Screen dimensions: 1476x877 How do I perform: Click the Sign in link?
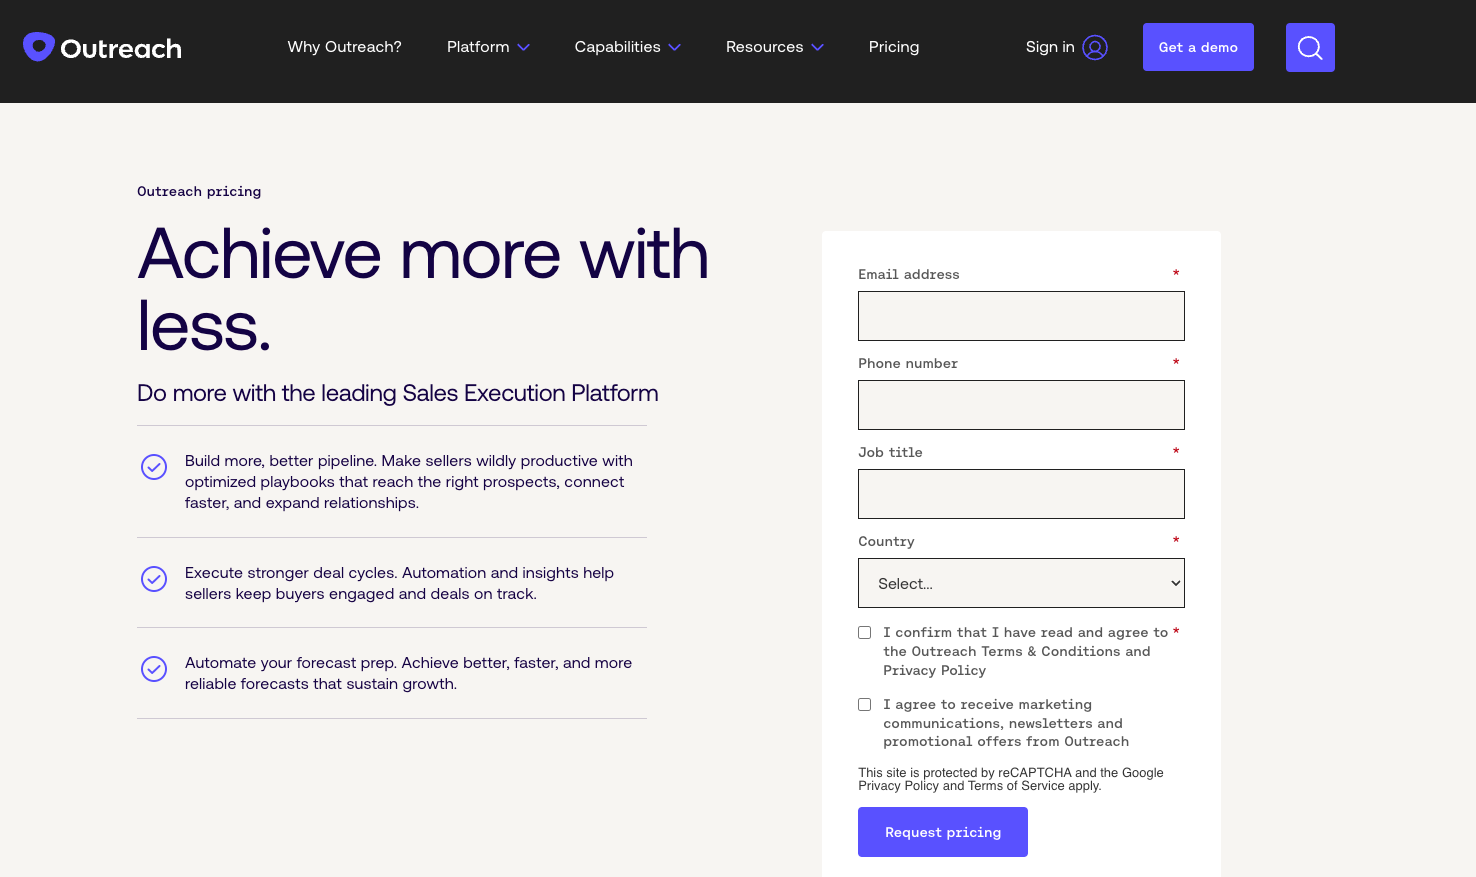(x=1050, y=47)
